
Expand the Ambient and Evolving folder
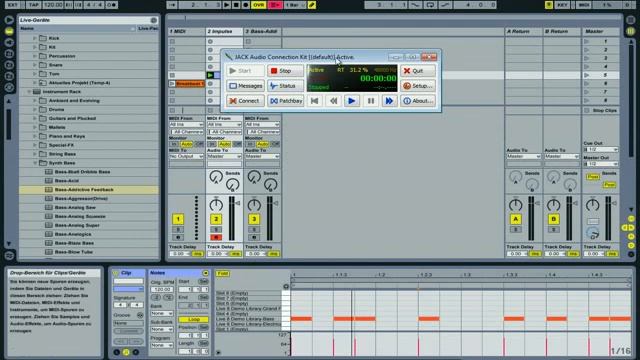point(35,100)
